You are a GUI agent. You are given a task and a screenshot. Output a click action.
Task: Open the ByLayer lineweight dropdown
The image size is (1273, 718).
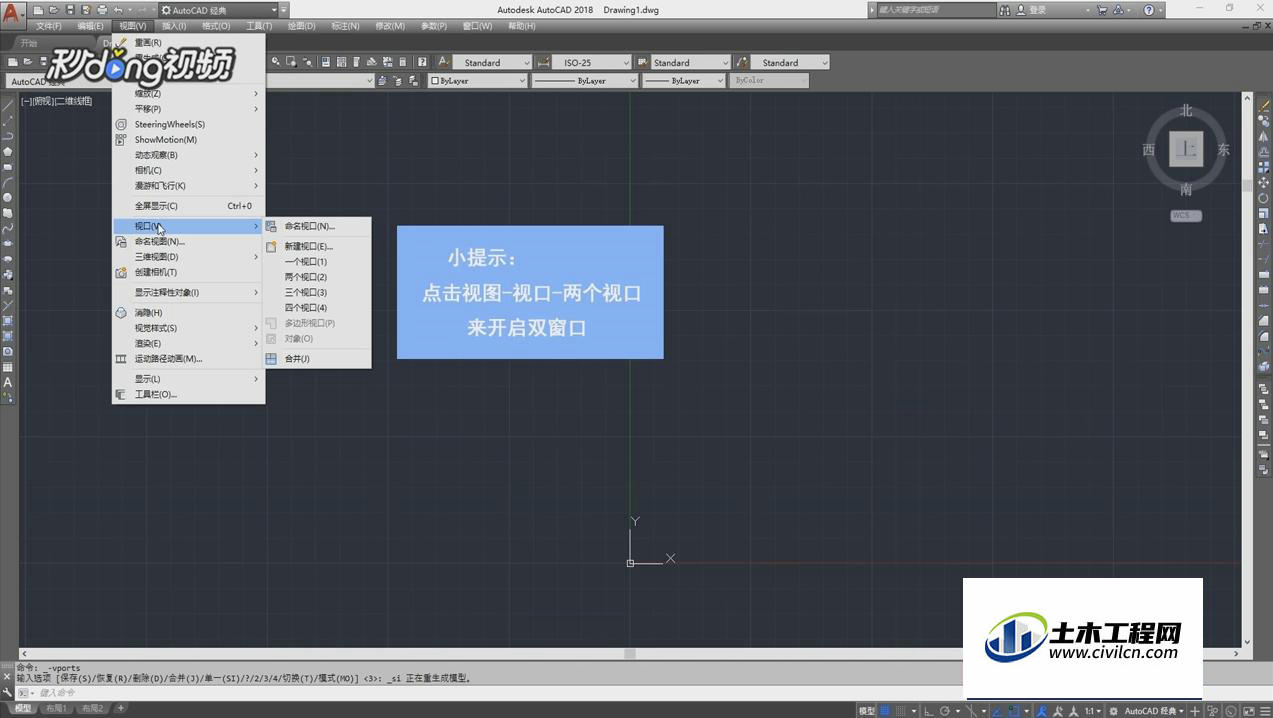[683, 81]
